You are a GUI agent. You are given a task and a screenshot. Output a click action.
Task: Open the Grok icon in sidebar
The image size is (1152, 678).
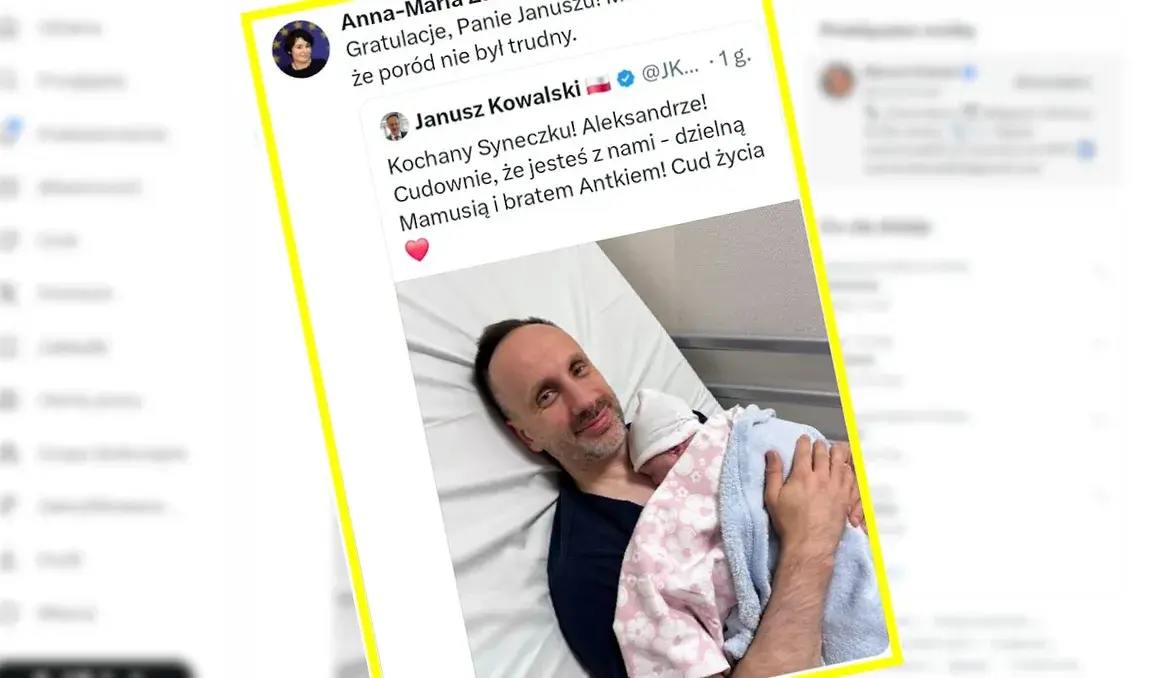point(7,239)
